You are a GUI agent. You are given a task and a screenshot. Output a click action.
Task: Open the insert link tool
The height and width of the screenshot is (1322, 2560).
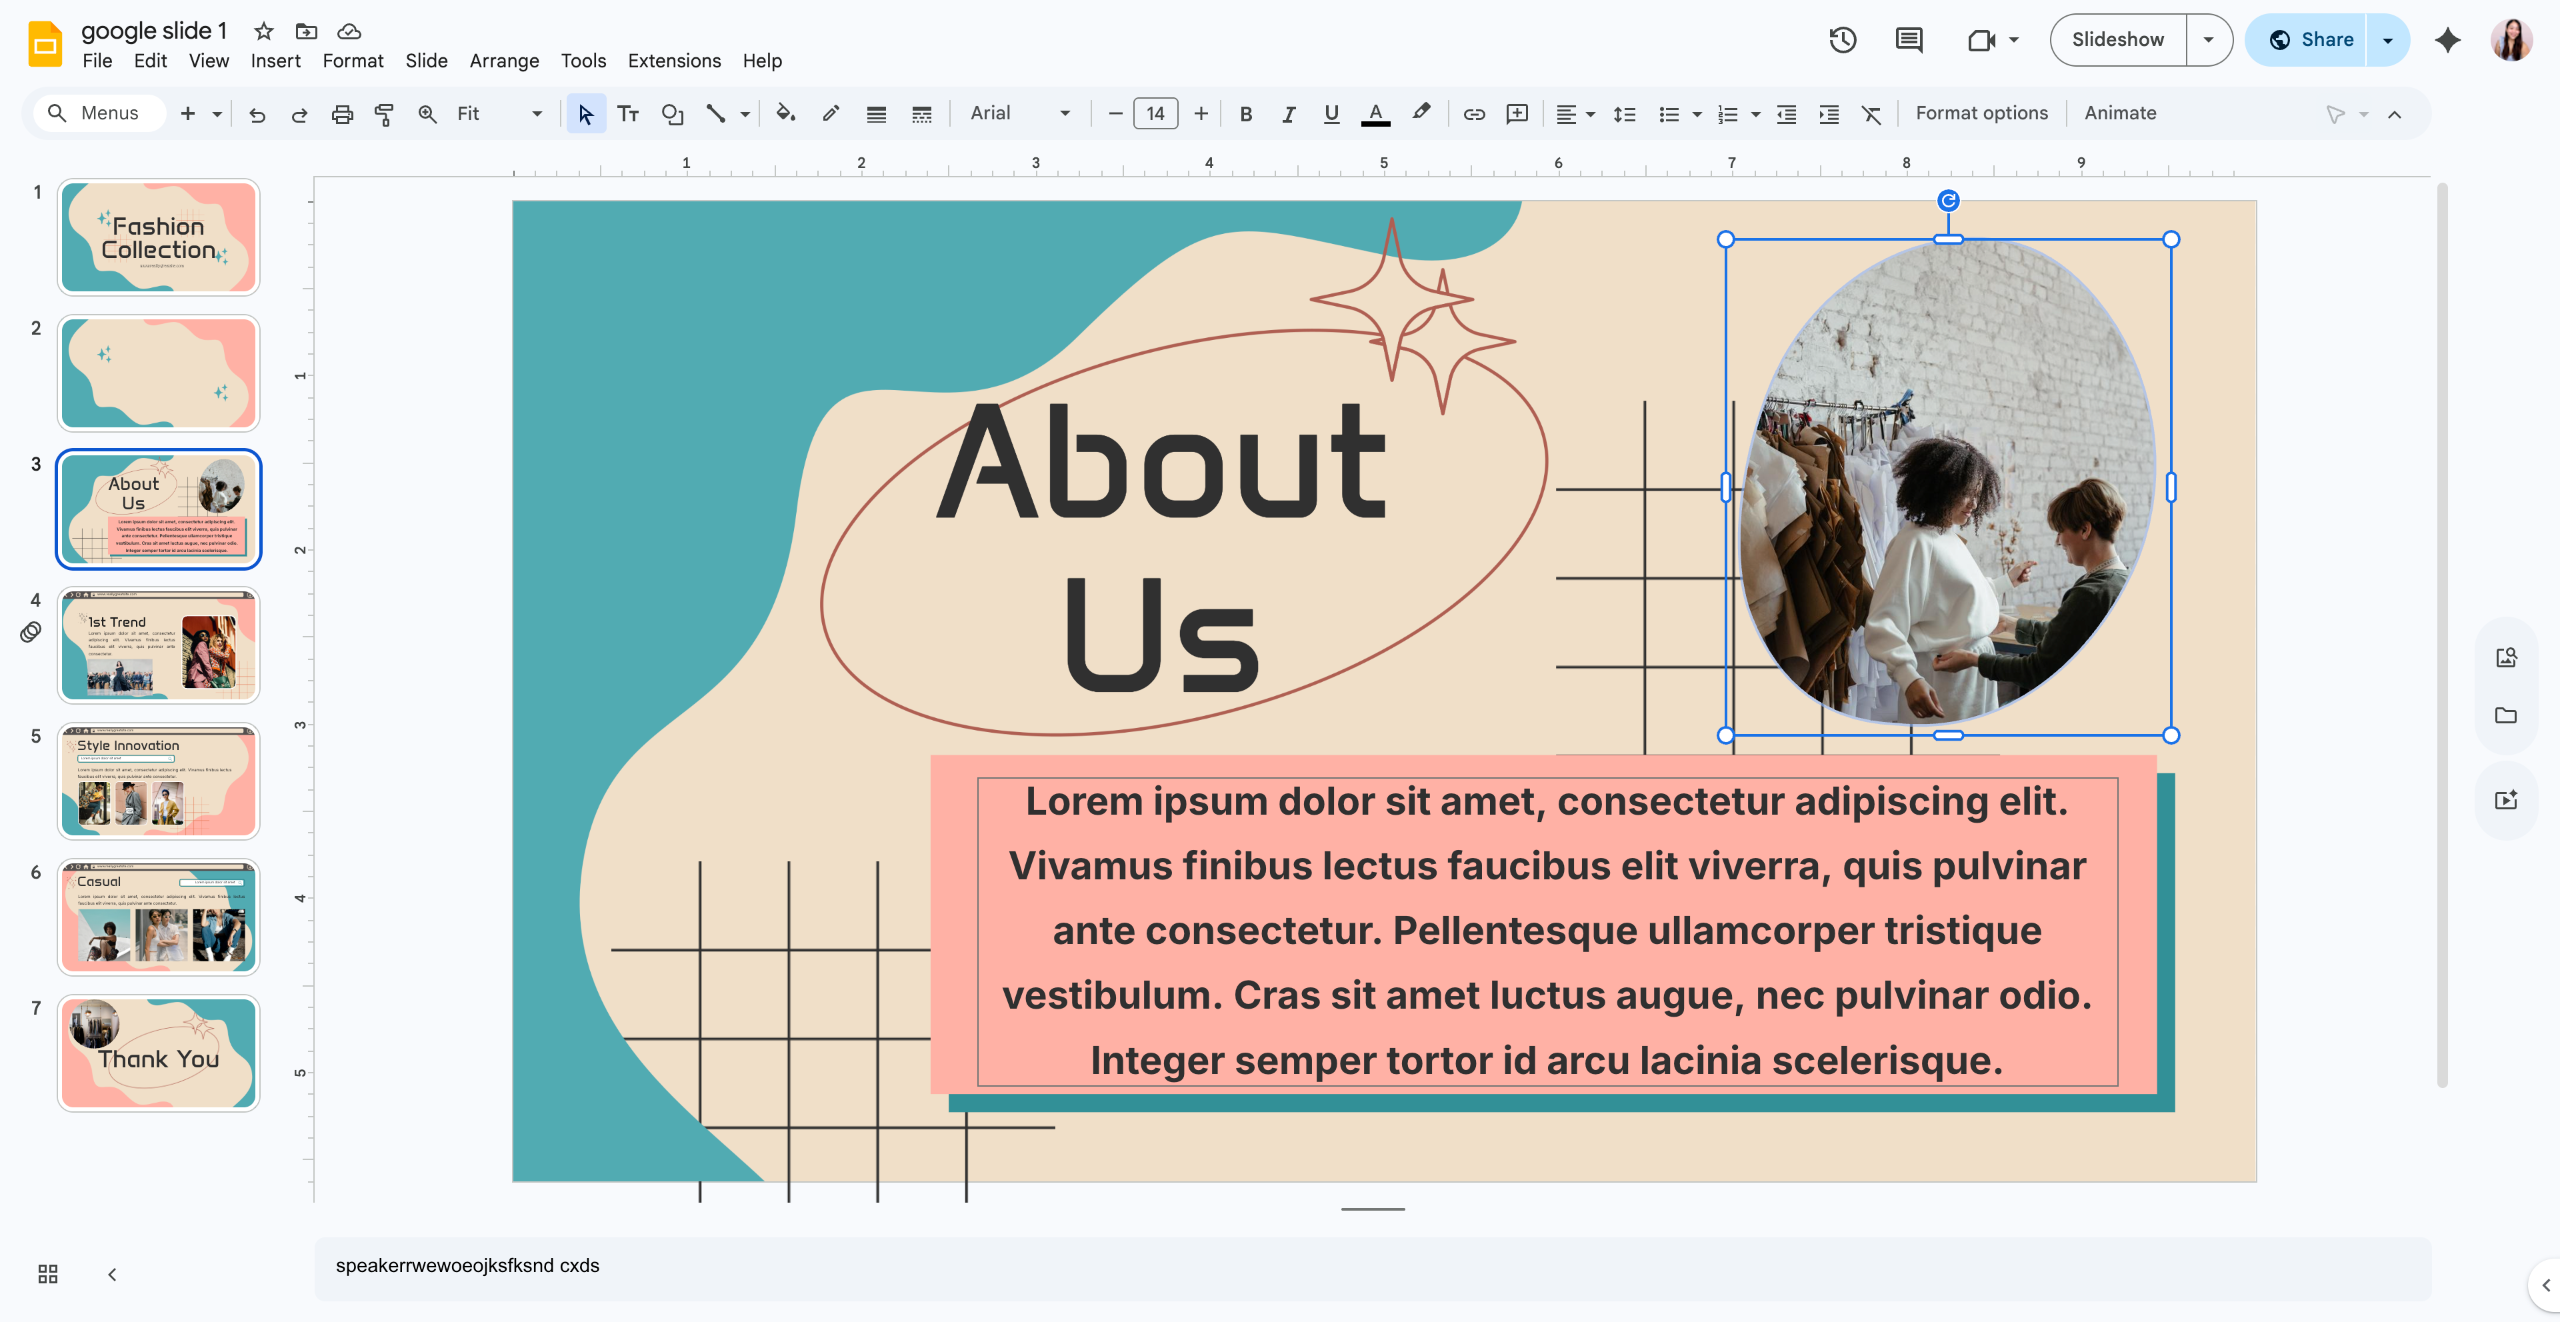1474,114
